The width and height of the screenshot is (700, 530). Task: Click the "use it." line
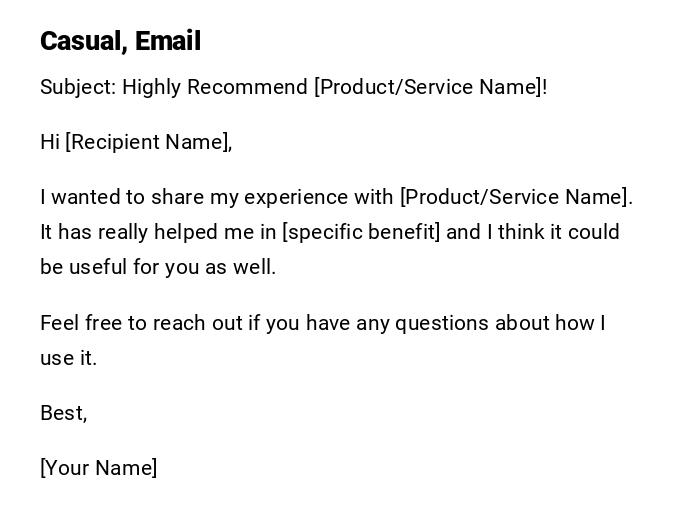[x=68, y=358]
